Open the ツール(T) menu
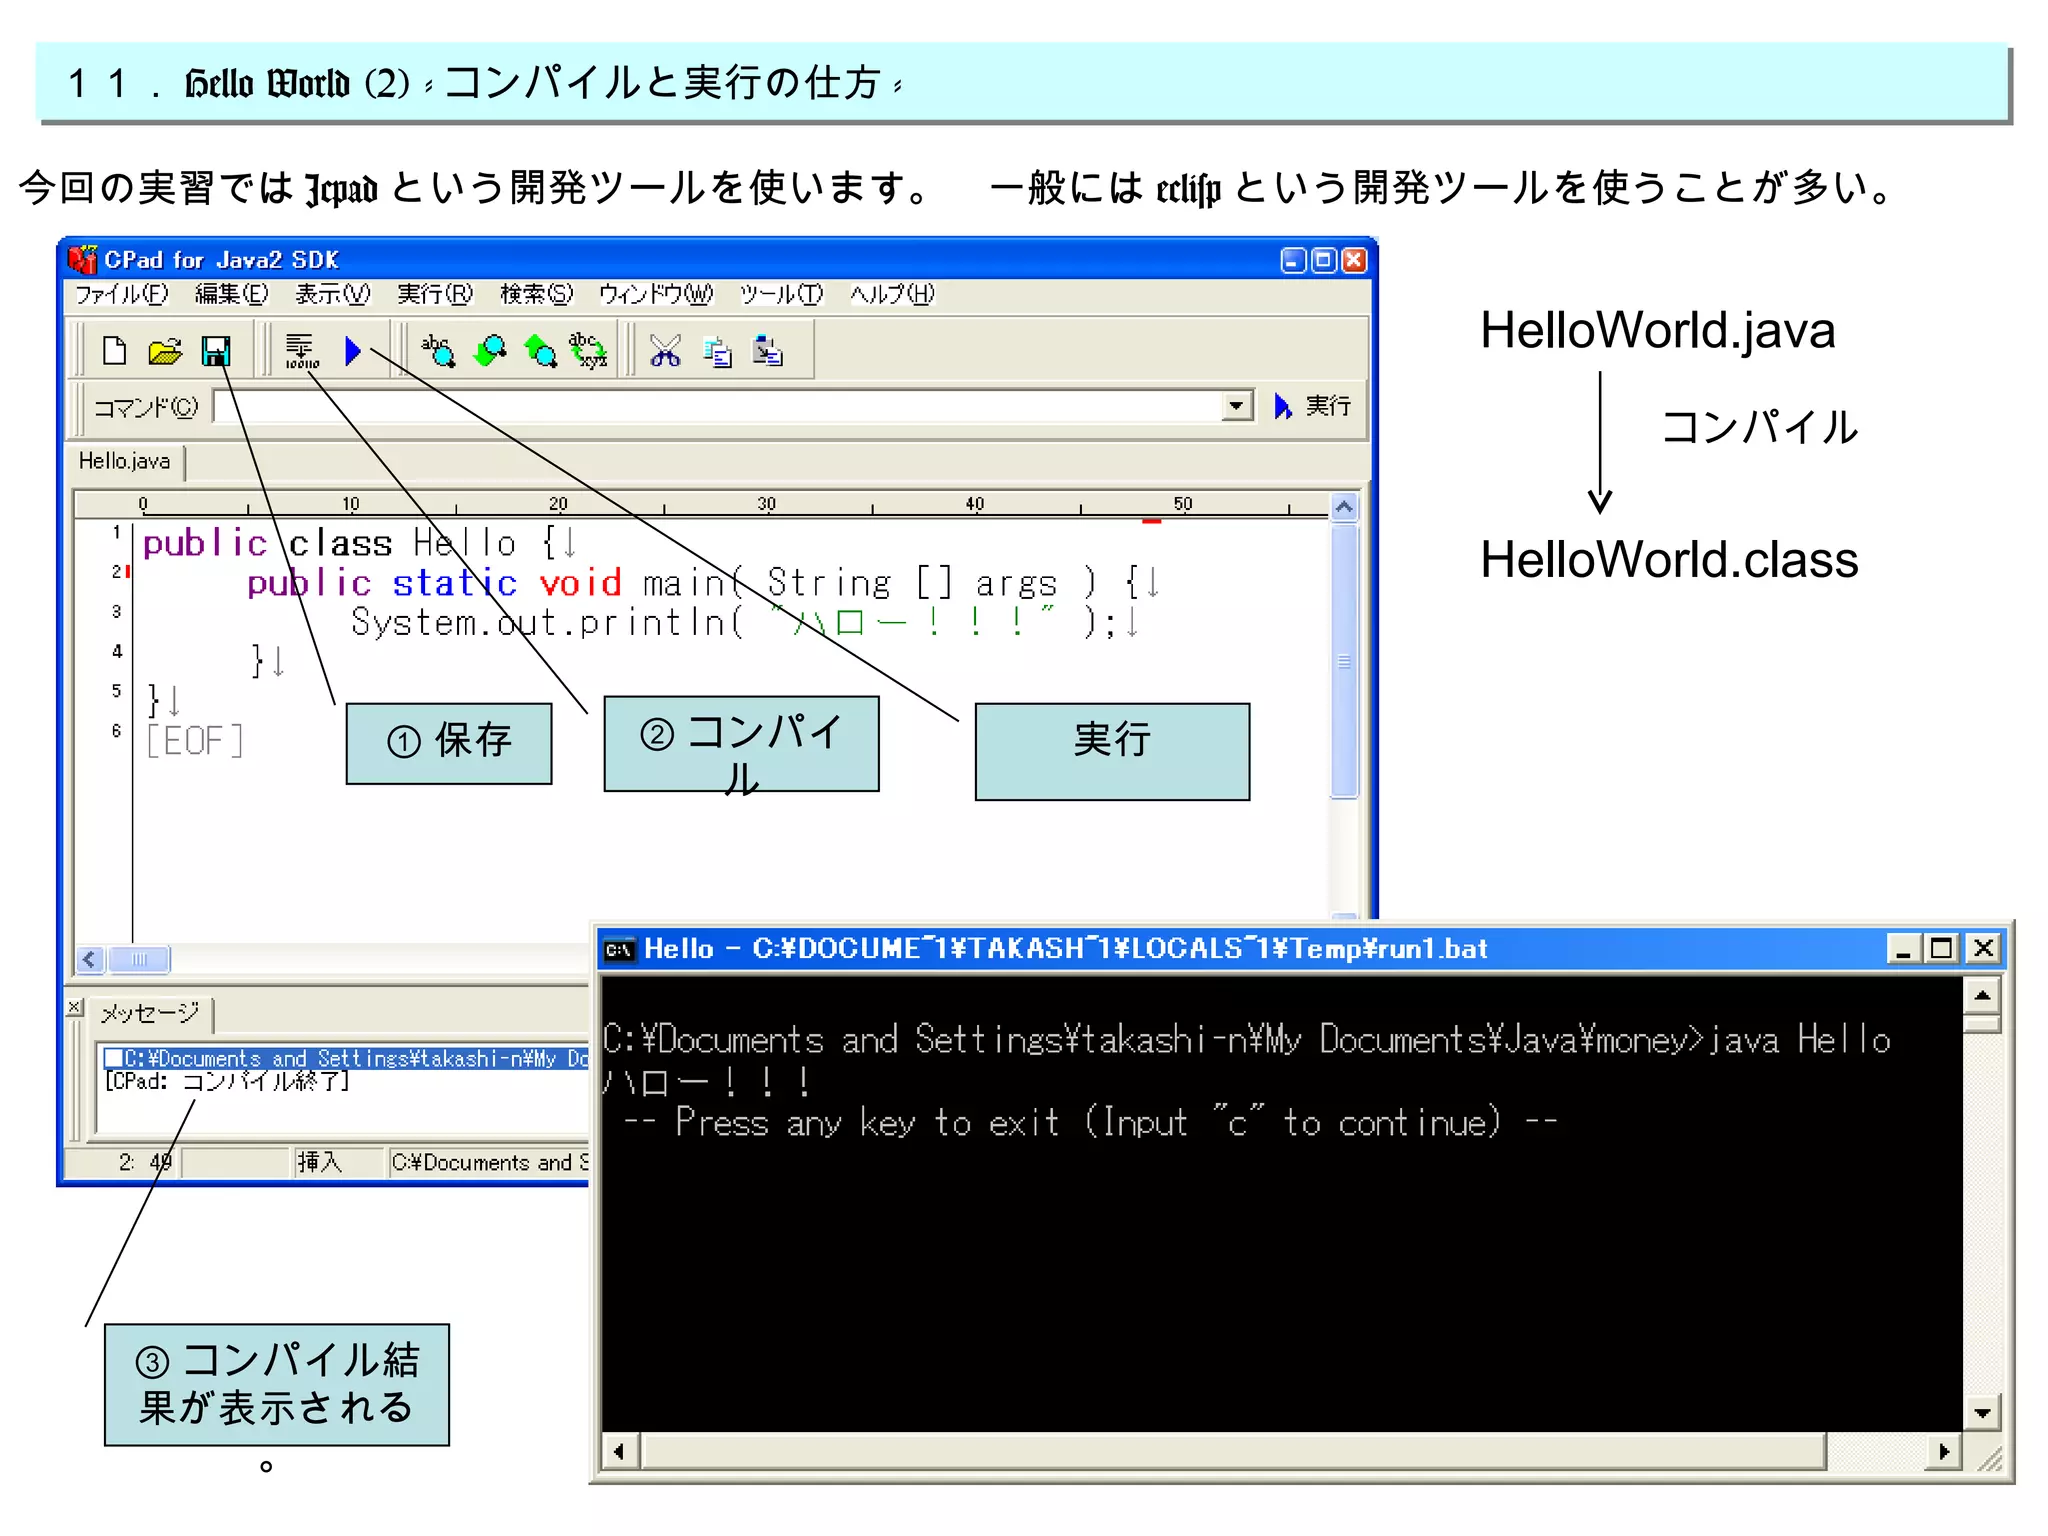Screen dimensions: 2048x1536 [781, 294]
